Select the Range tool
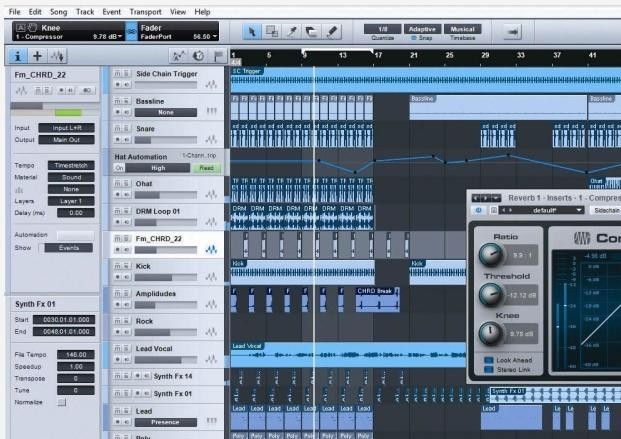The height and width of the screenshot is (439, 621). [273, 33]
